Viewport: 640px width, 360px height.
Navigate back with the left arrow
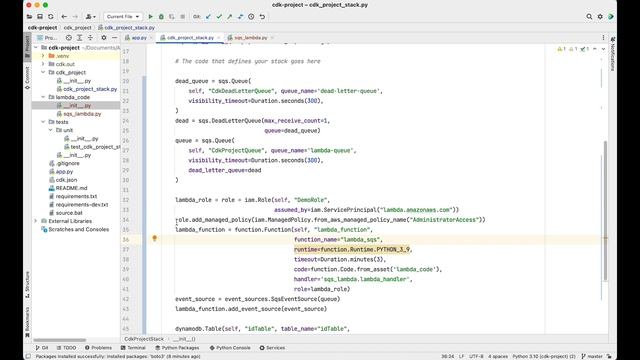click(x=64, y=17)
